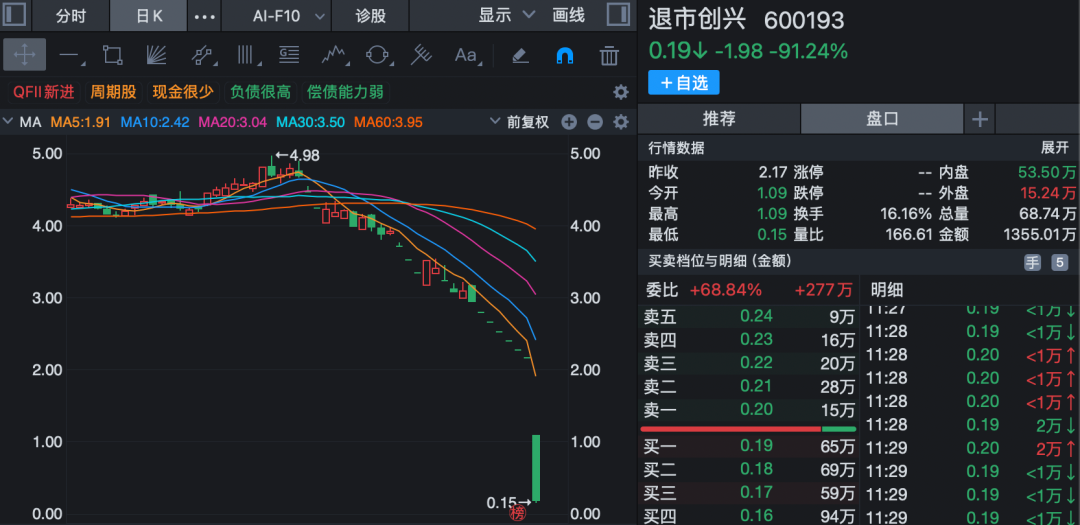Click the 卖一 0.20 order row
1080x525 pixels.
[x=749, y=410]
